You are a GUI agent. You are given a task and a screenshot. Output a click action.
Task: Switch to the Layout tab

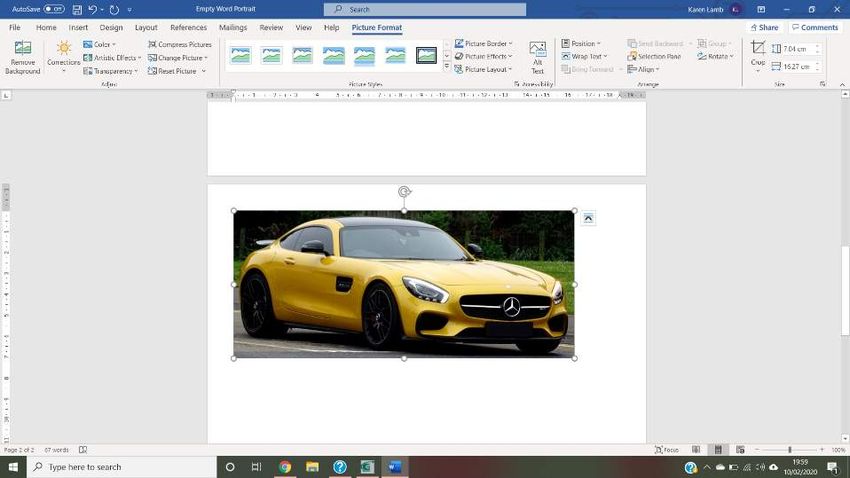(146, 27)
